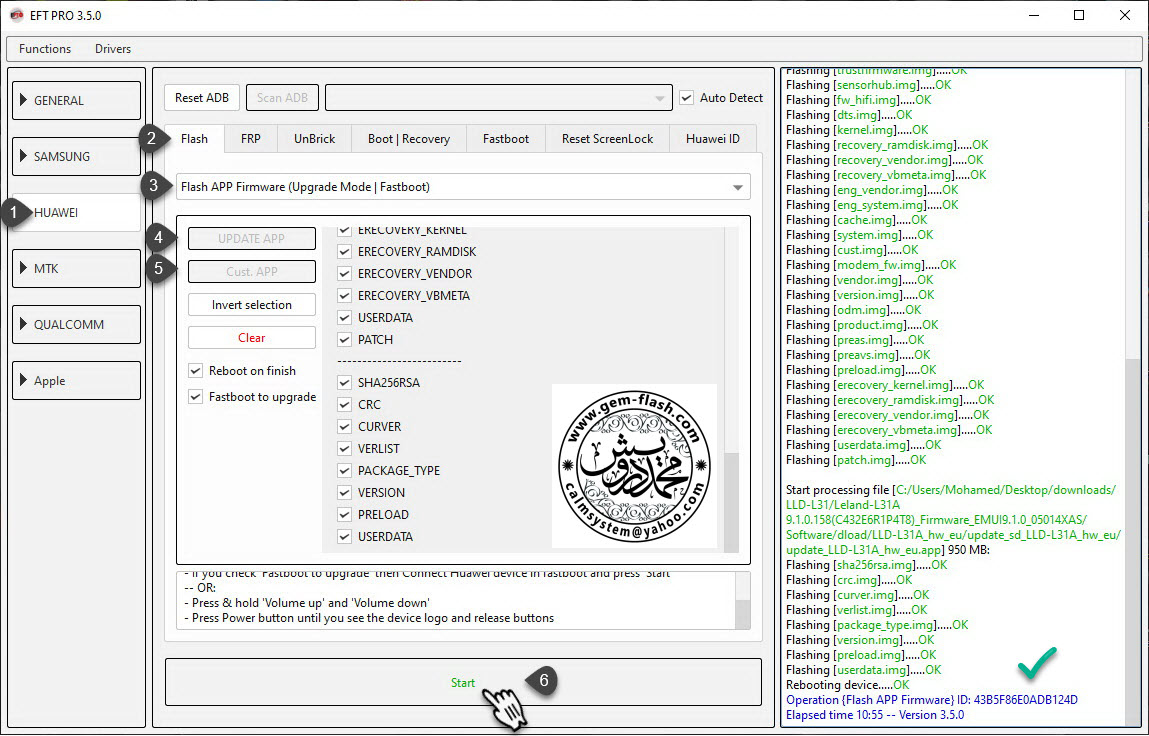The width and height of the screenshot is (1149, 736).
Task: Maximize the EFT PRO window
Action: [x=1079, y=15]
